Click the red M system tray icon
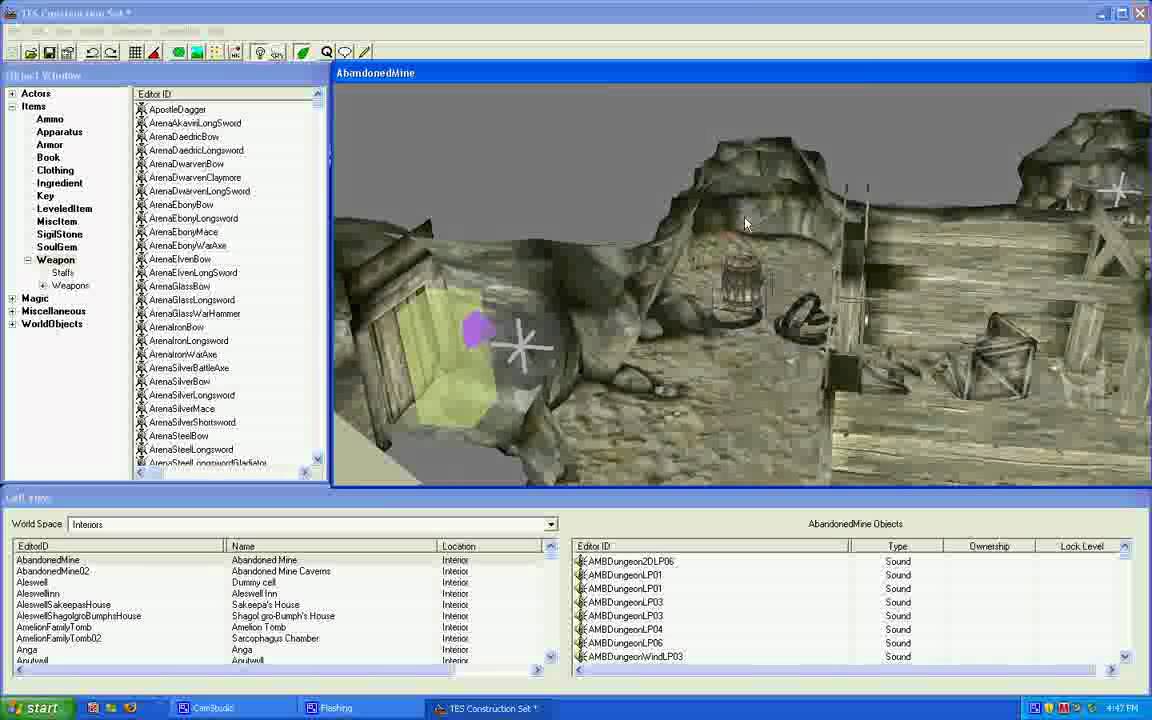 point(1063,708)
